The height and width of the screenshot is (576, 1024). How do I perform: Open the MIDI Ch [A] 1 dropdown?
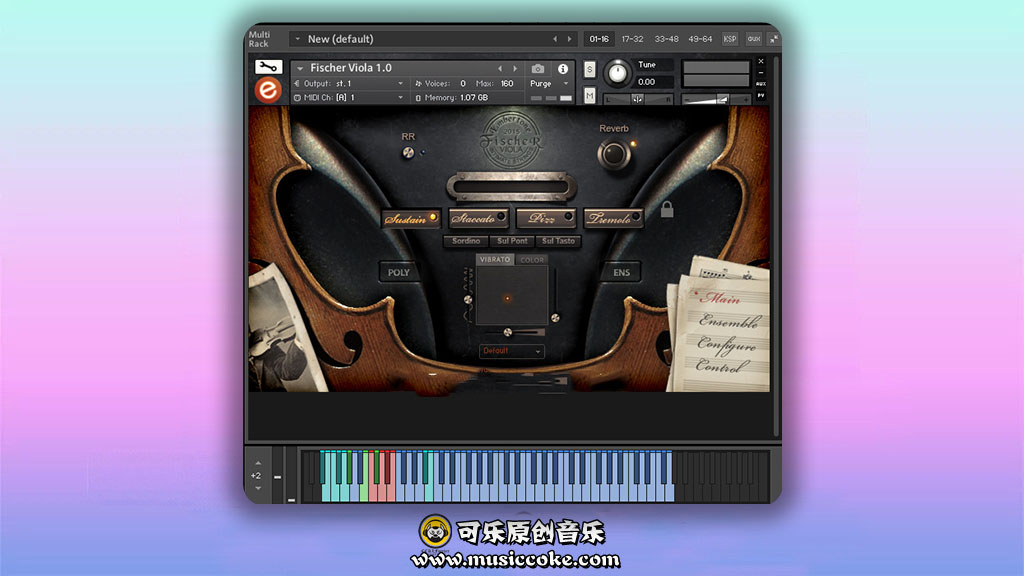[349, 97]
